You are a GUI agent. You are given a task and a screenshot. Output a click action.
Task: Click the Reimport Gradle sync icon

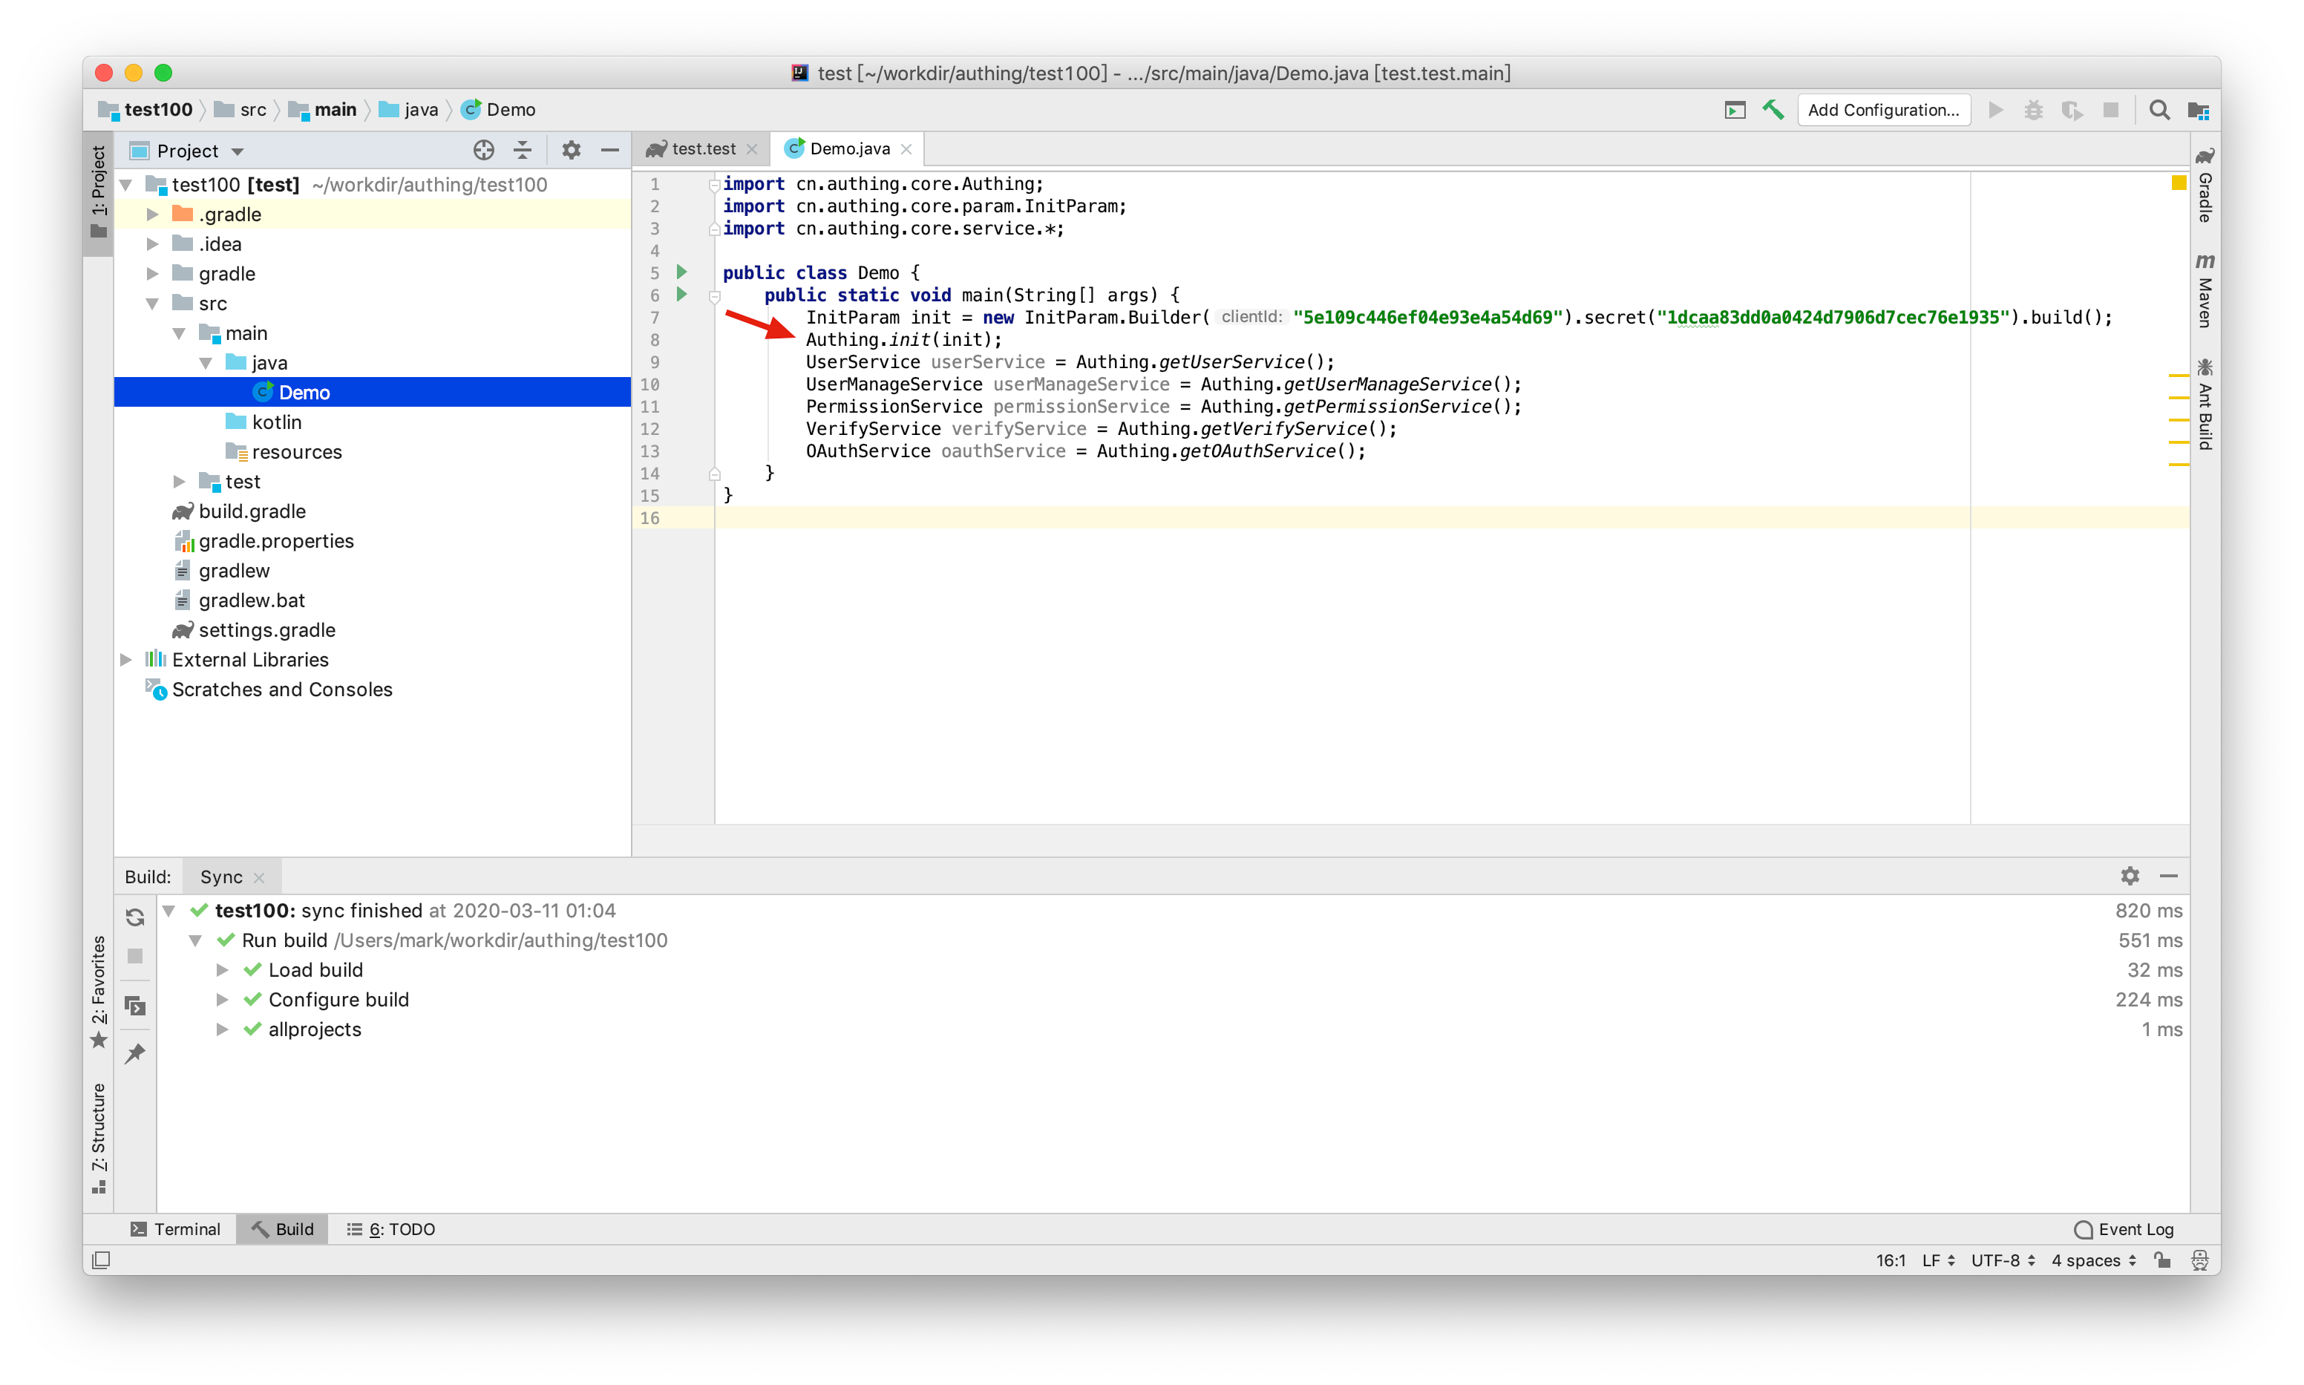pyautogui.click(x=135, y=917)
